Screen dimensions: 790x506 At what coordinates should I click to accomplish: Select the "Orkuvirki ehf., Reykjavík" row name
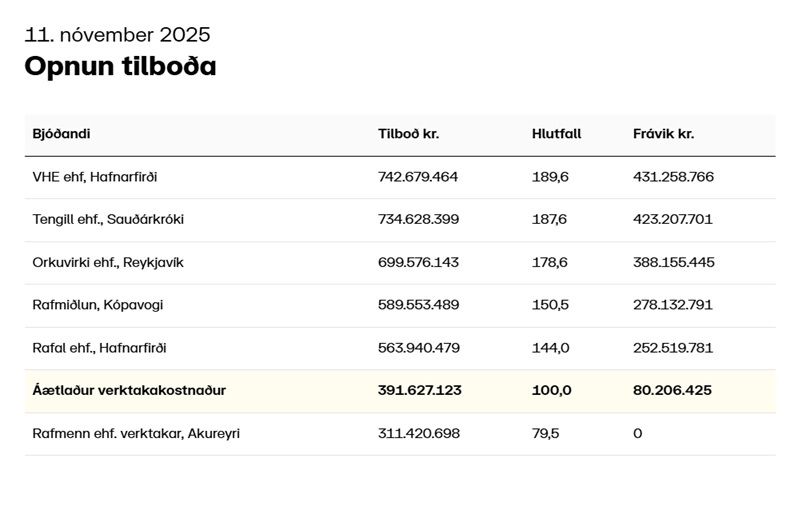pos(108,263)
